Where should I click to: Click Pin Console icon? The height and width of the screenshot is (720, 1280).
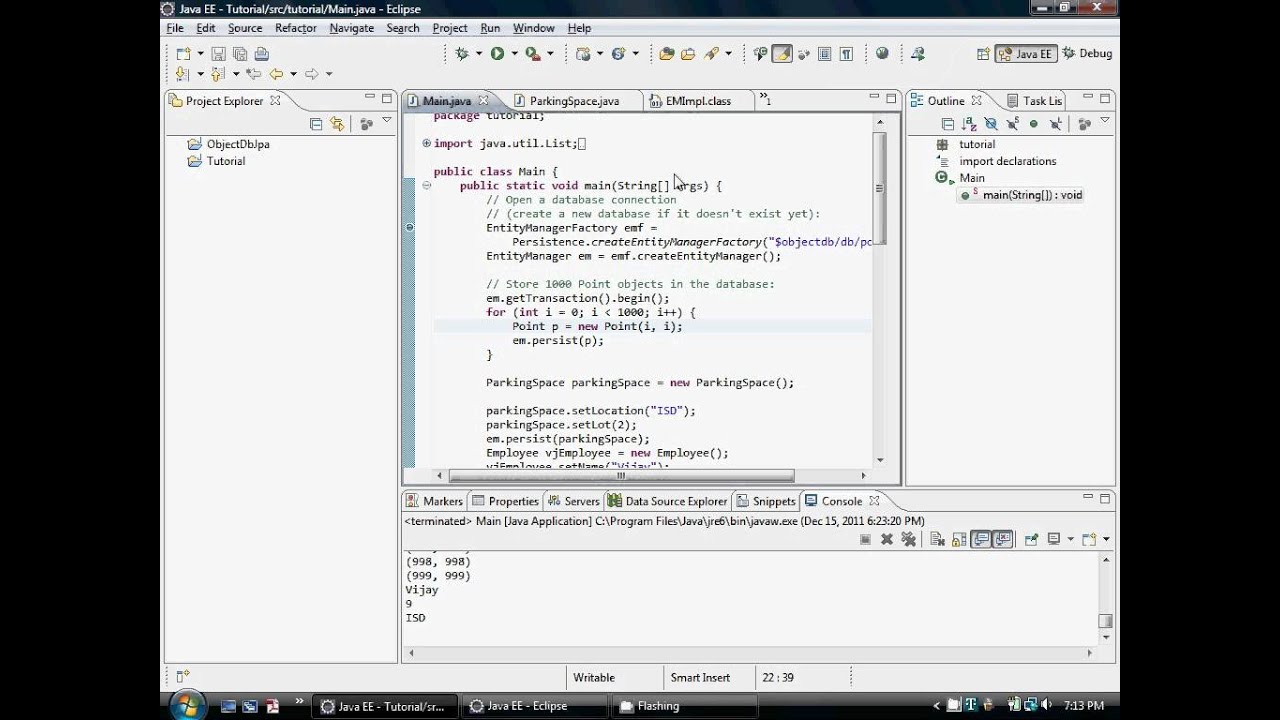click(1031, 539)
